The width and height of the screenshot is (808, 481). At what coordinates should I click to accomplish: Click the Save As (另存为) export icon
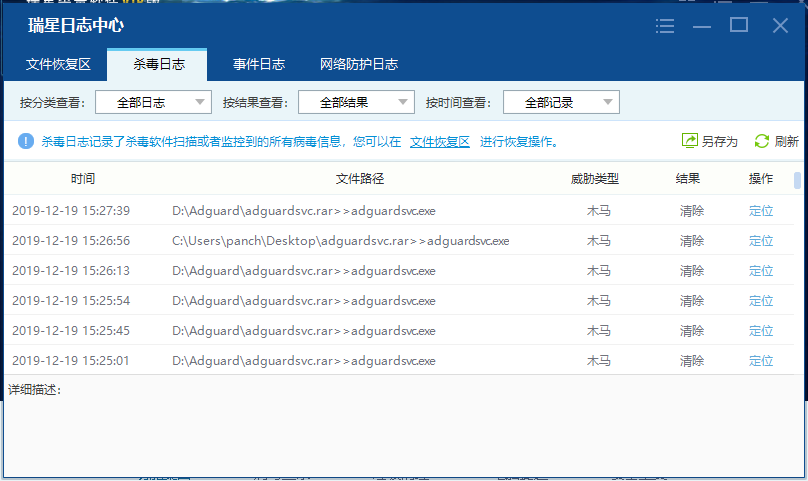pyautogui.click(x=689, y=141)
